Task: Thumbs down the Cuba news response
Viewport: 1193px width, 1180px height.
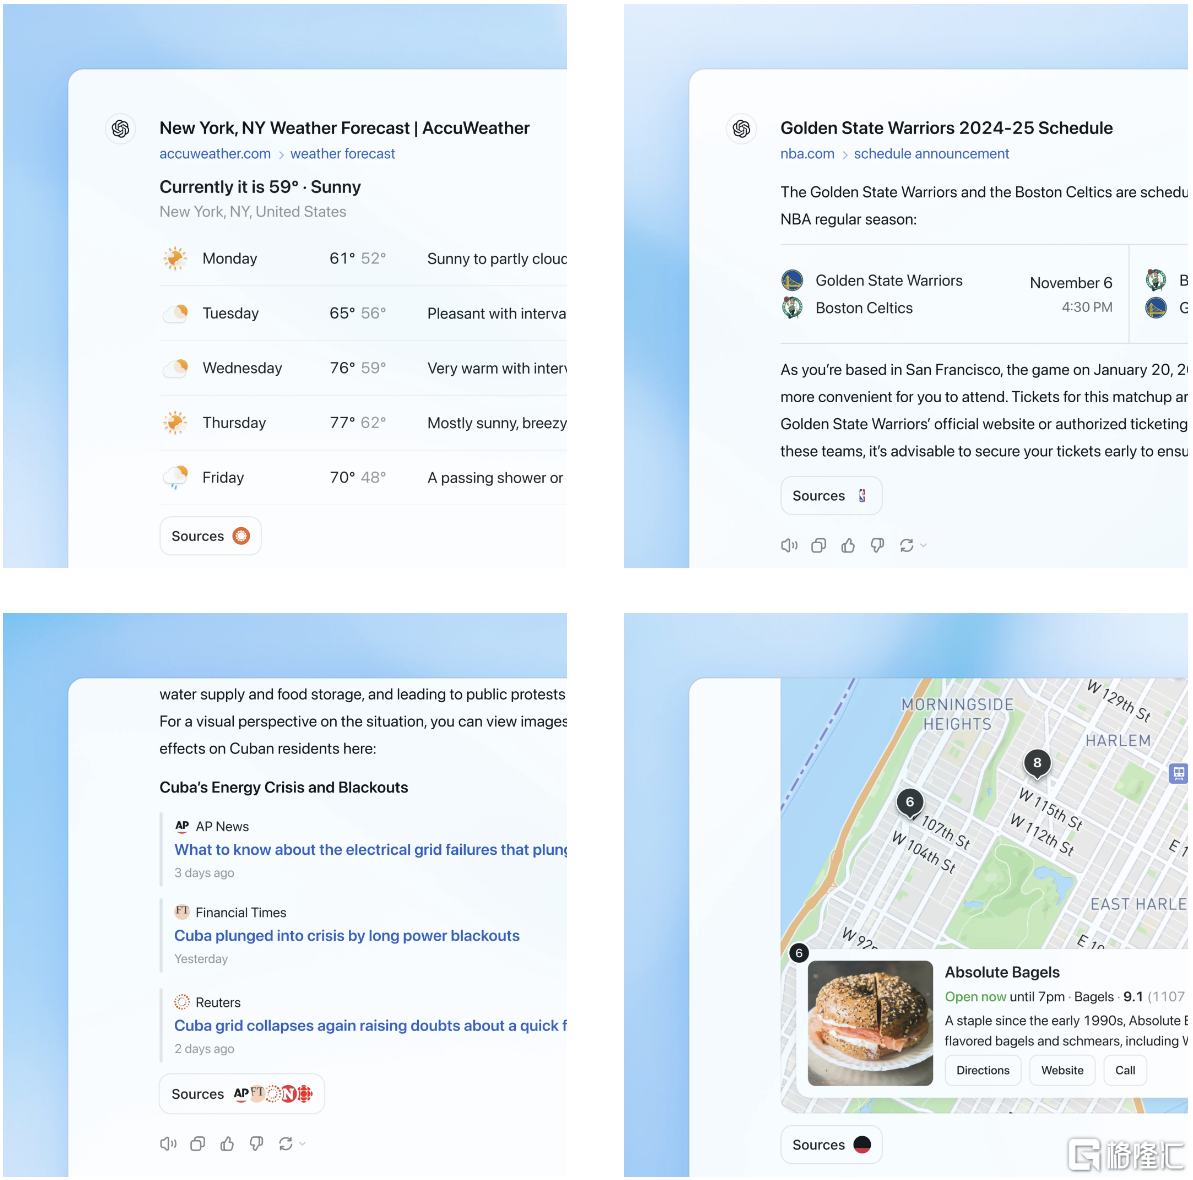Action: pyautogui.click(x=256, y=1143)
